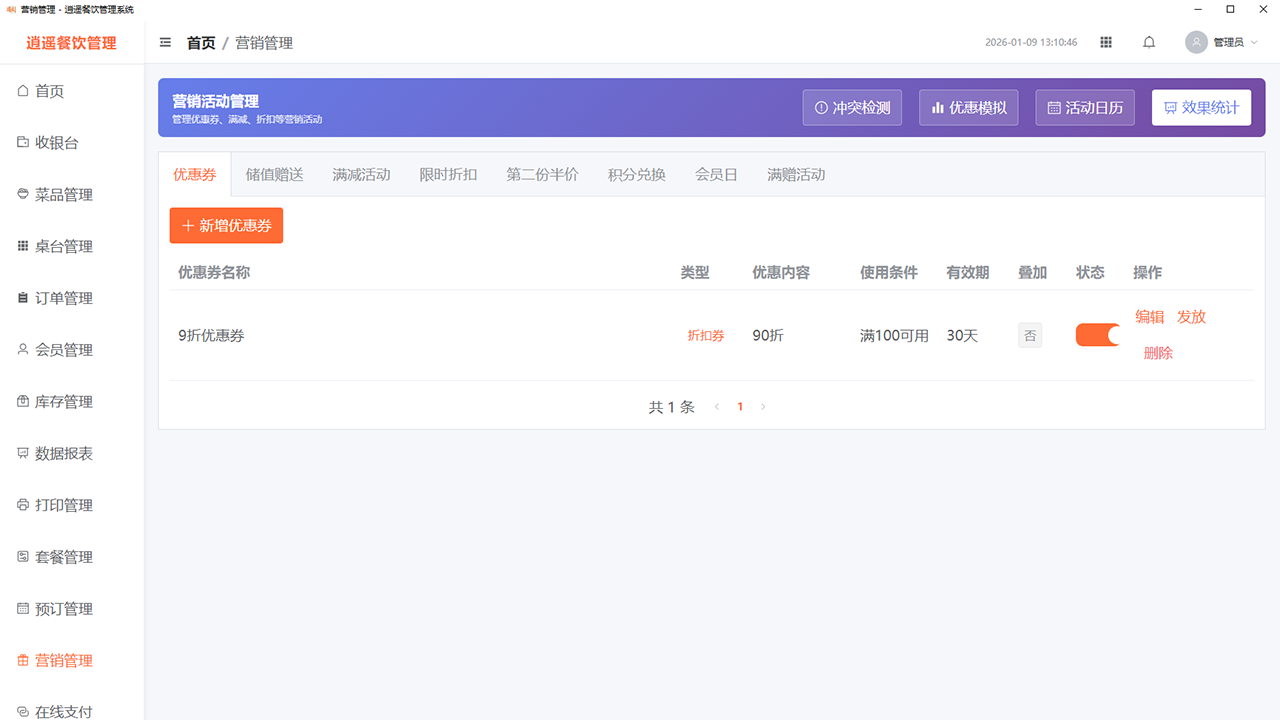Image resolution: width=1280 pixels, height=720 pixels.
Task: Click 编辑 link for 9折优惠券
Action: pos(1149,317)
